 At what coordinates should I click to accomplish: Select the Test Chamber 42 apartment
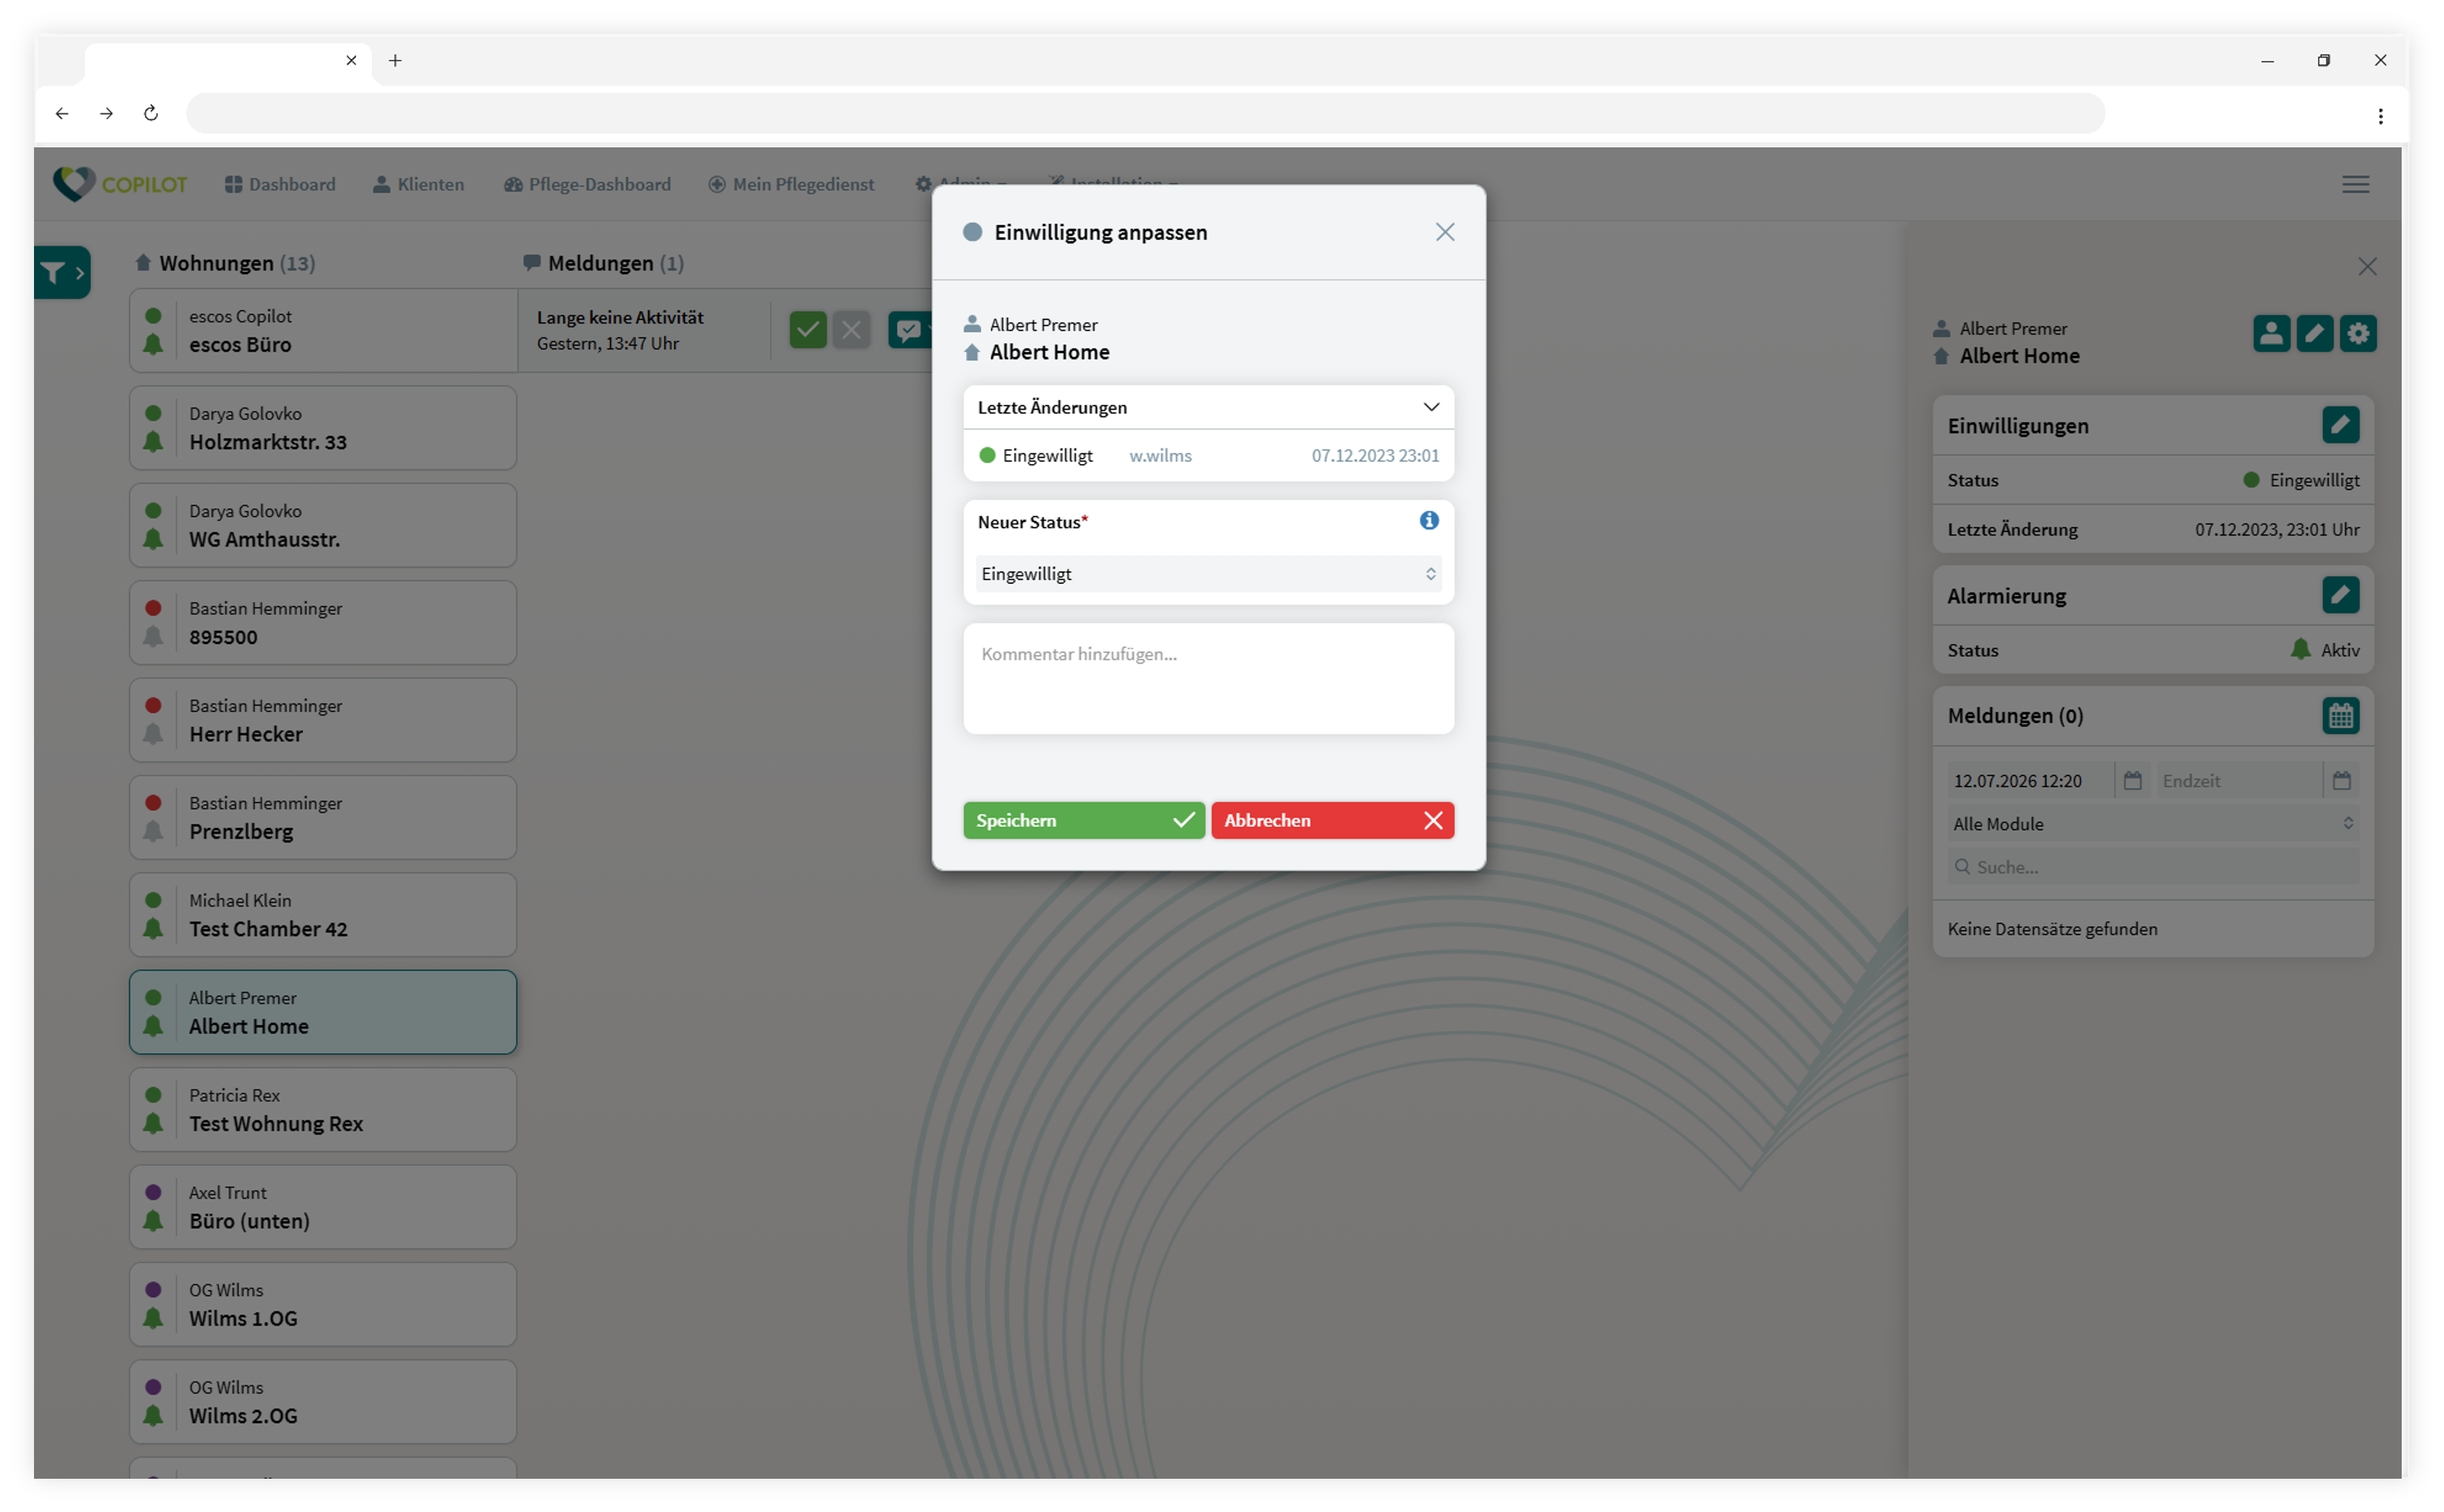[x=323, y=915]
